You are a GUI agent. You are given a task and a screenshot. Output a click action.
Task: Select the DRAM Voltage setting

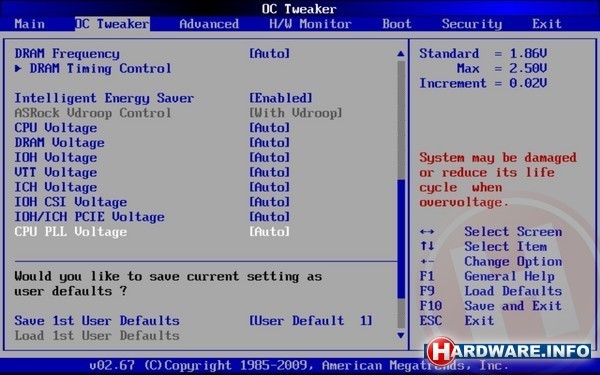59,143
